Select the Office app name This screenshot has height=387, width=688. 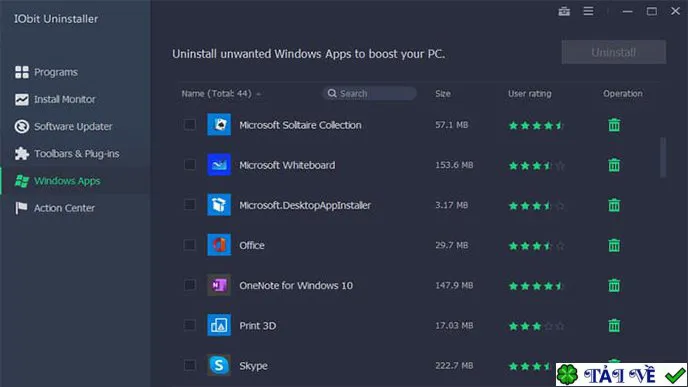coord(252,245)
